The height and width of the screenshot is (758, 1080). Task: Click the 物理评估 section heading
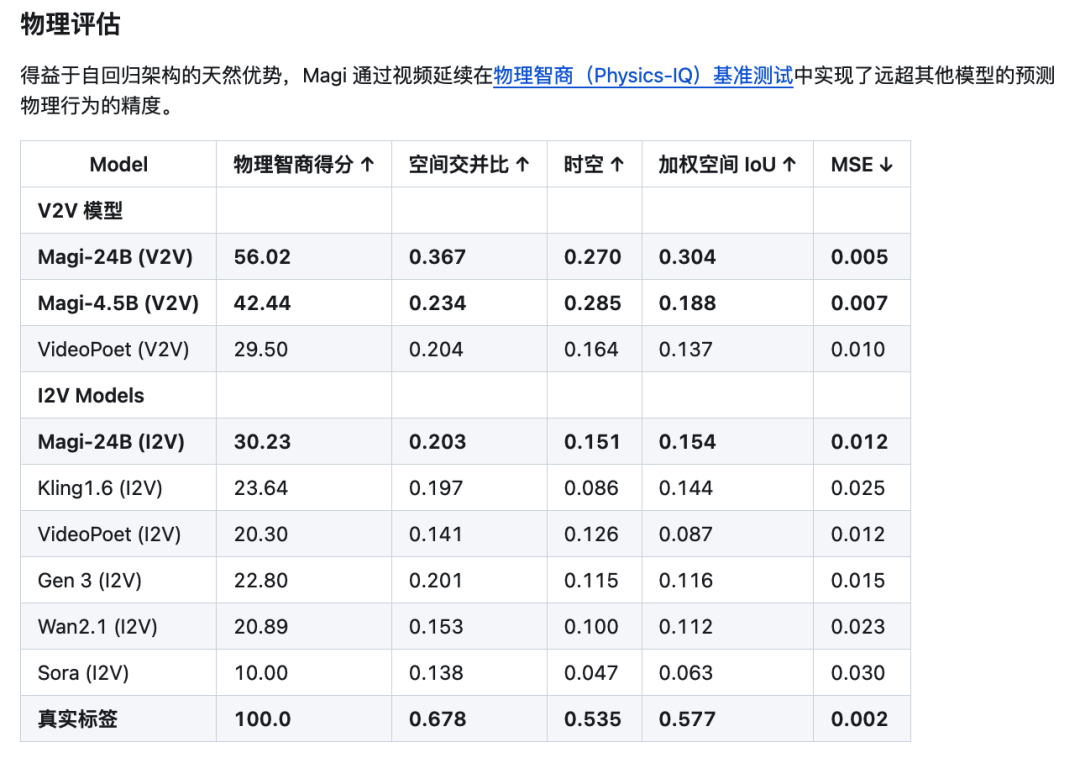70,25
